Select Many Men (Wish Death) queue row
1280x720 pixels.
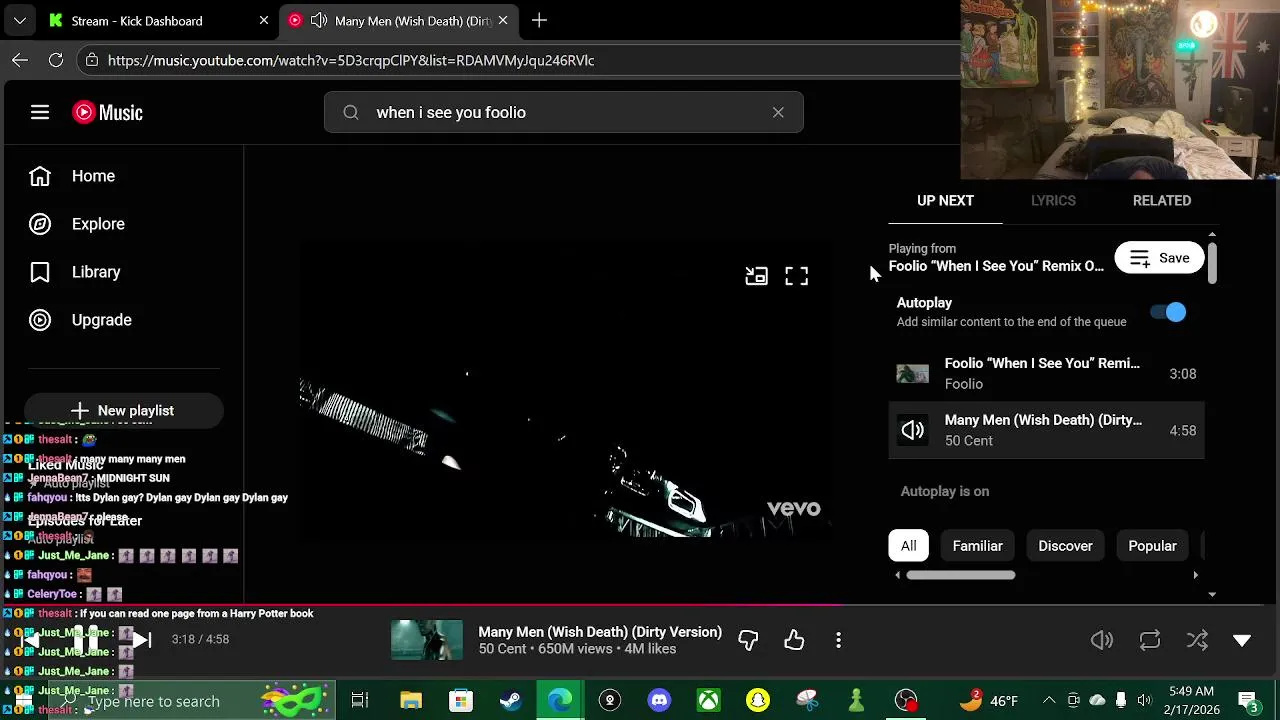point(1046,430)
